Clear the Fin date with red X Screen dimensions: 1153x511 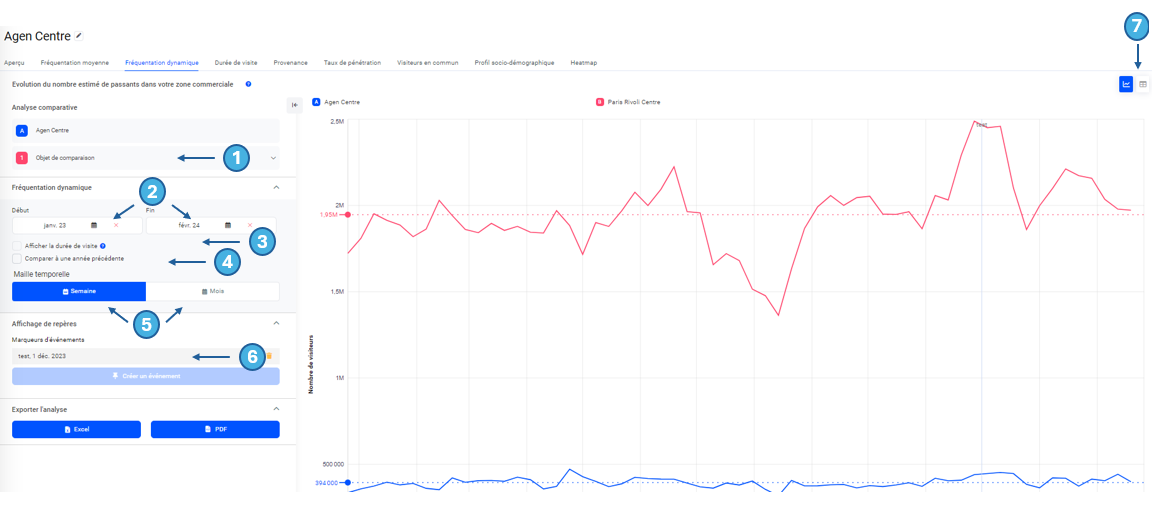[x=250, y=225]
